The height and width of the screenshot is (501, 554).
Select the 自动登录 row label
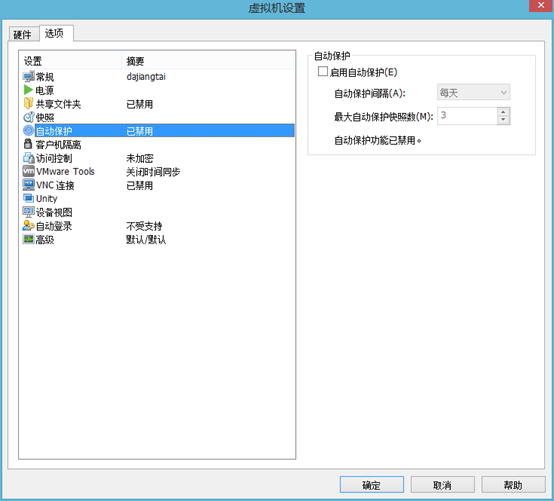54,226
